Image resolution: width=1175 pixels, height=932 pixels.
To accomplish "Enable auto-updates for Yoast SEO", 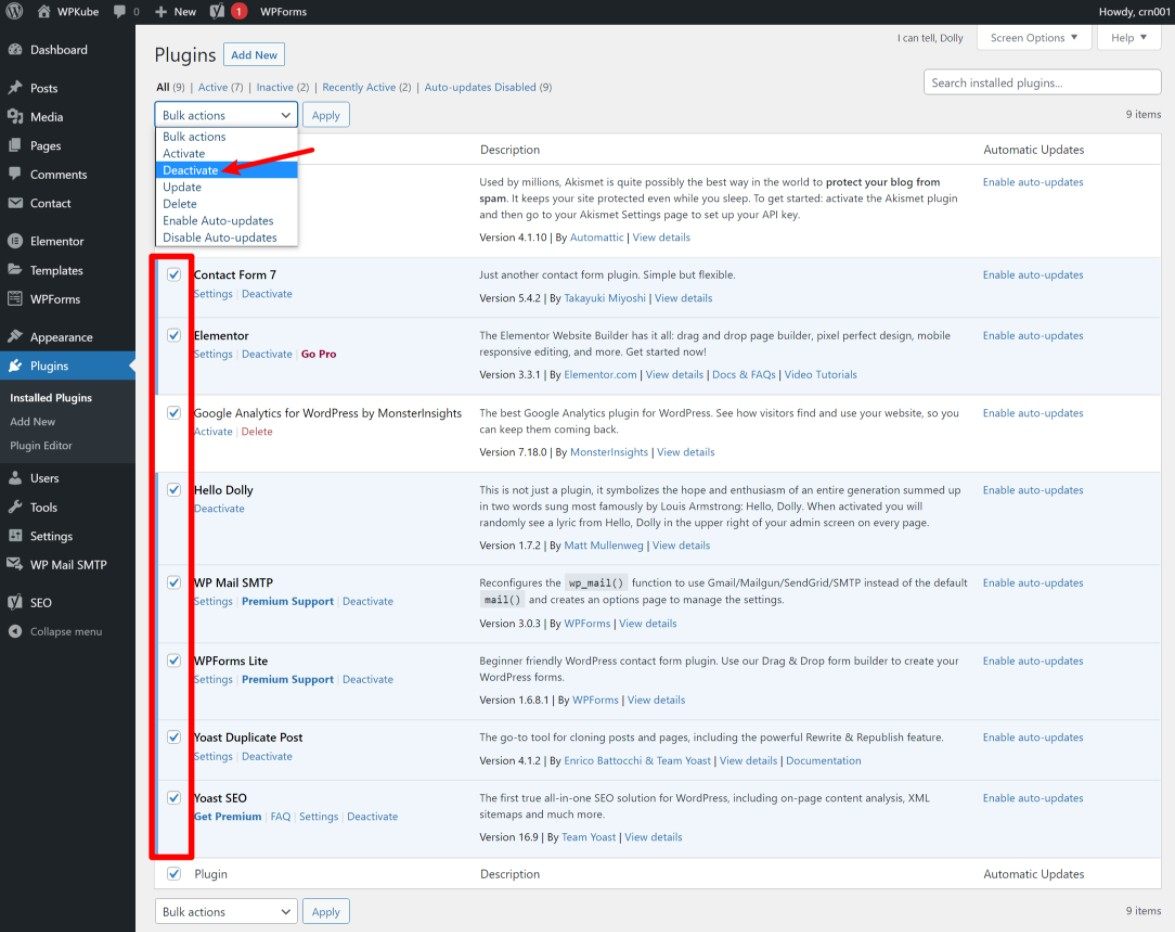I will pyautogui.click(x=1033, y=798).
